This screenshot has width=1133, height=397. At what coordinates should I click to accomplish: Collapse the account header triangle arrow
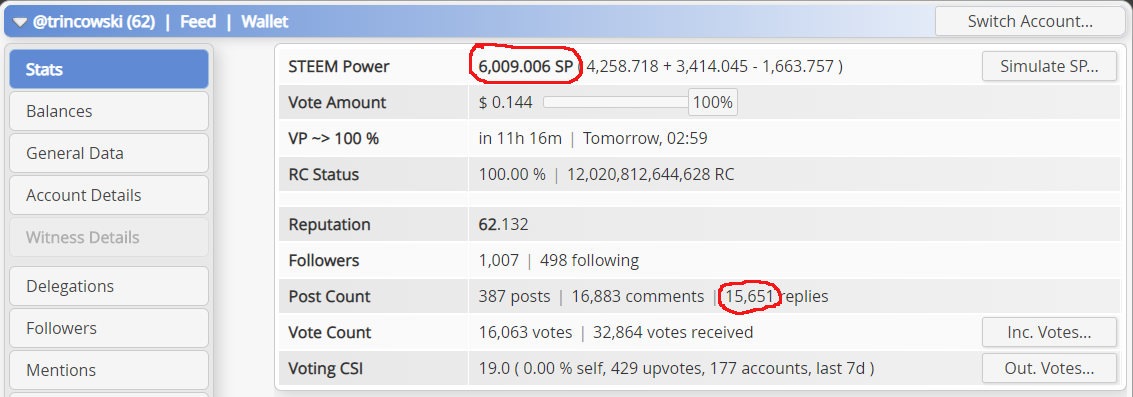click(20, 22)
